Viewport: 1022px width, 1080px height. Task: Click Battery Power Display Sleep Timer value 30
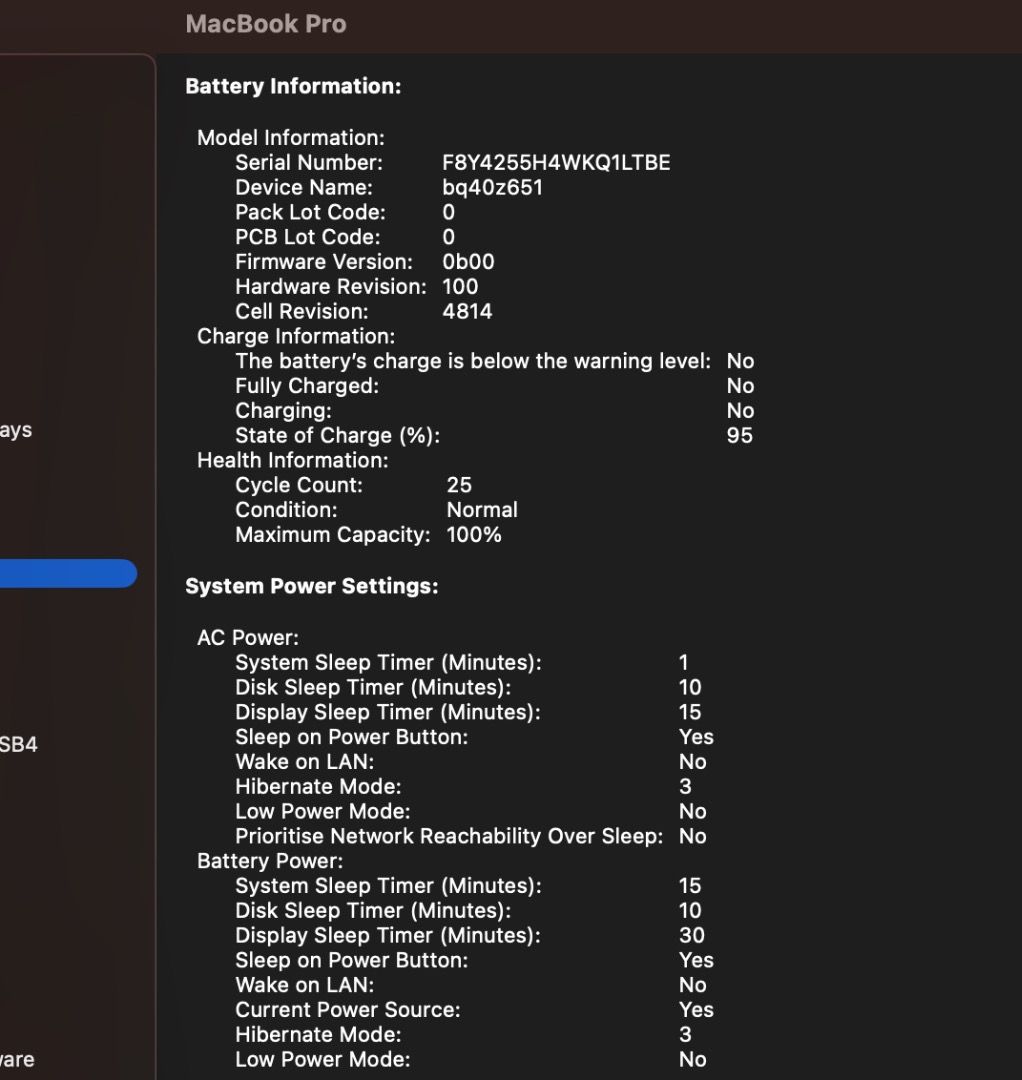691,935
